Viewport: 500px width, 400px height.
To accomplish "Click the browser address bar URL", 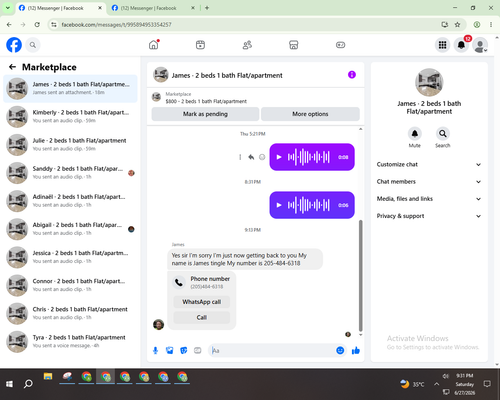I will click(x=116, y=25).
